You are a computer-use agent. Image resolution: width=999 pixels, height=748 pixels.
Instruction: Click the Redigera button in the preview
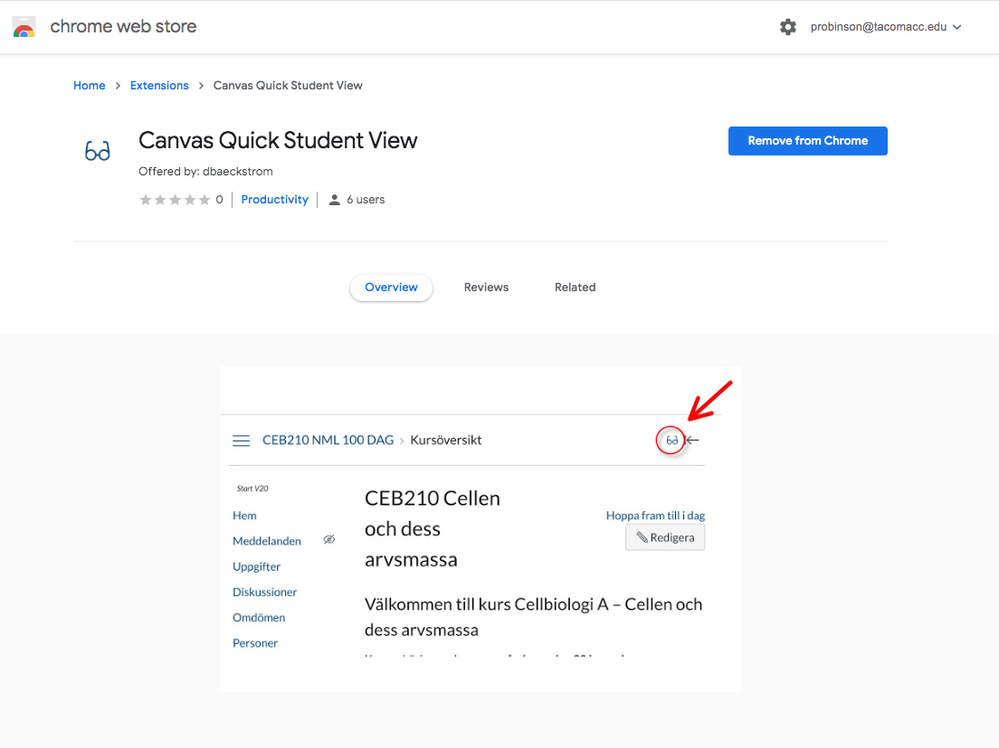[x=665, y=538]
